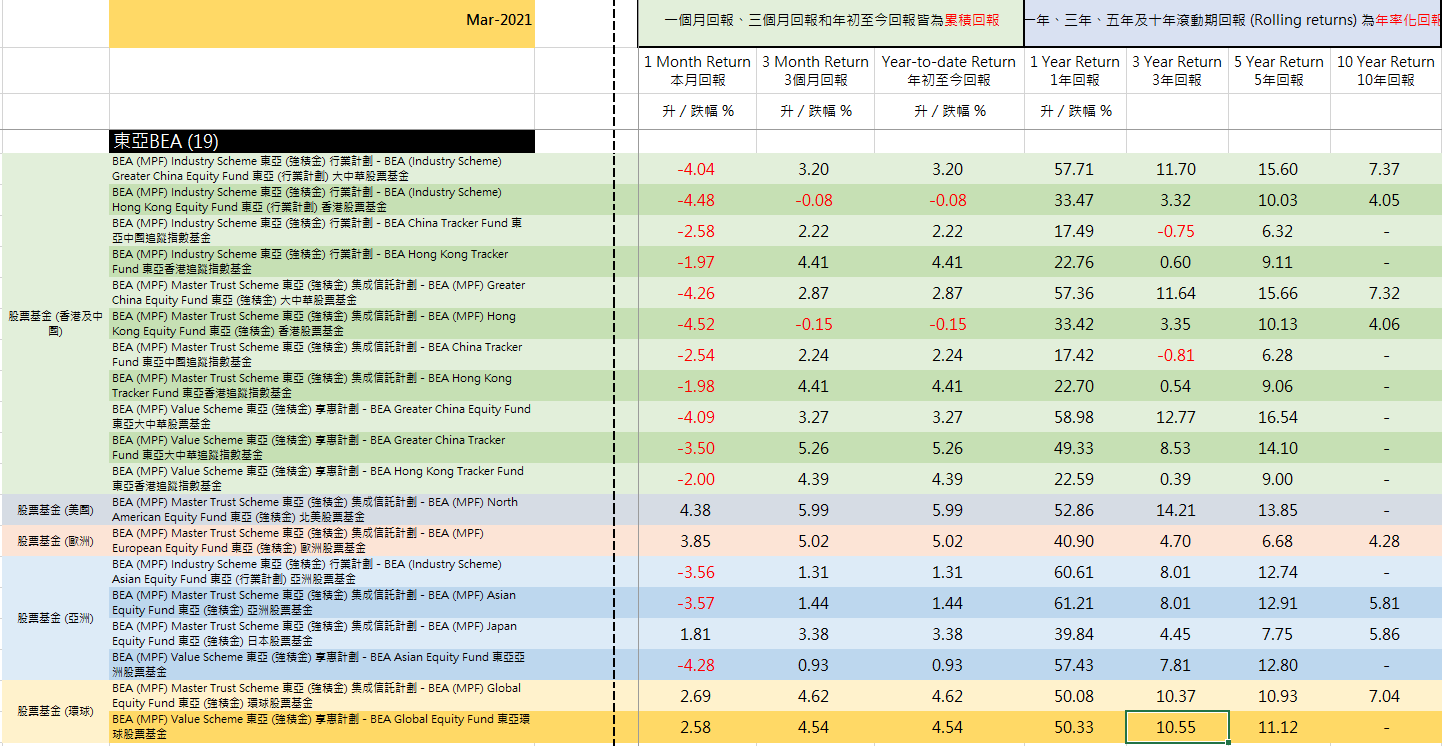Select the 3 Month Return column header

click(x=815, y=71)
